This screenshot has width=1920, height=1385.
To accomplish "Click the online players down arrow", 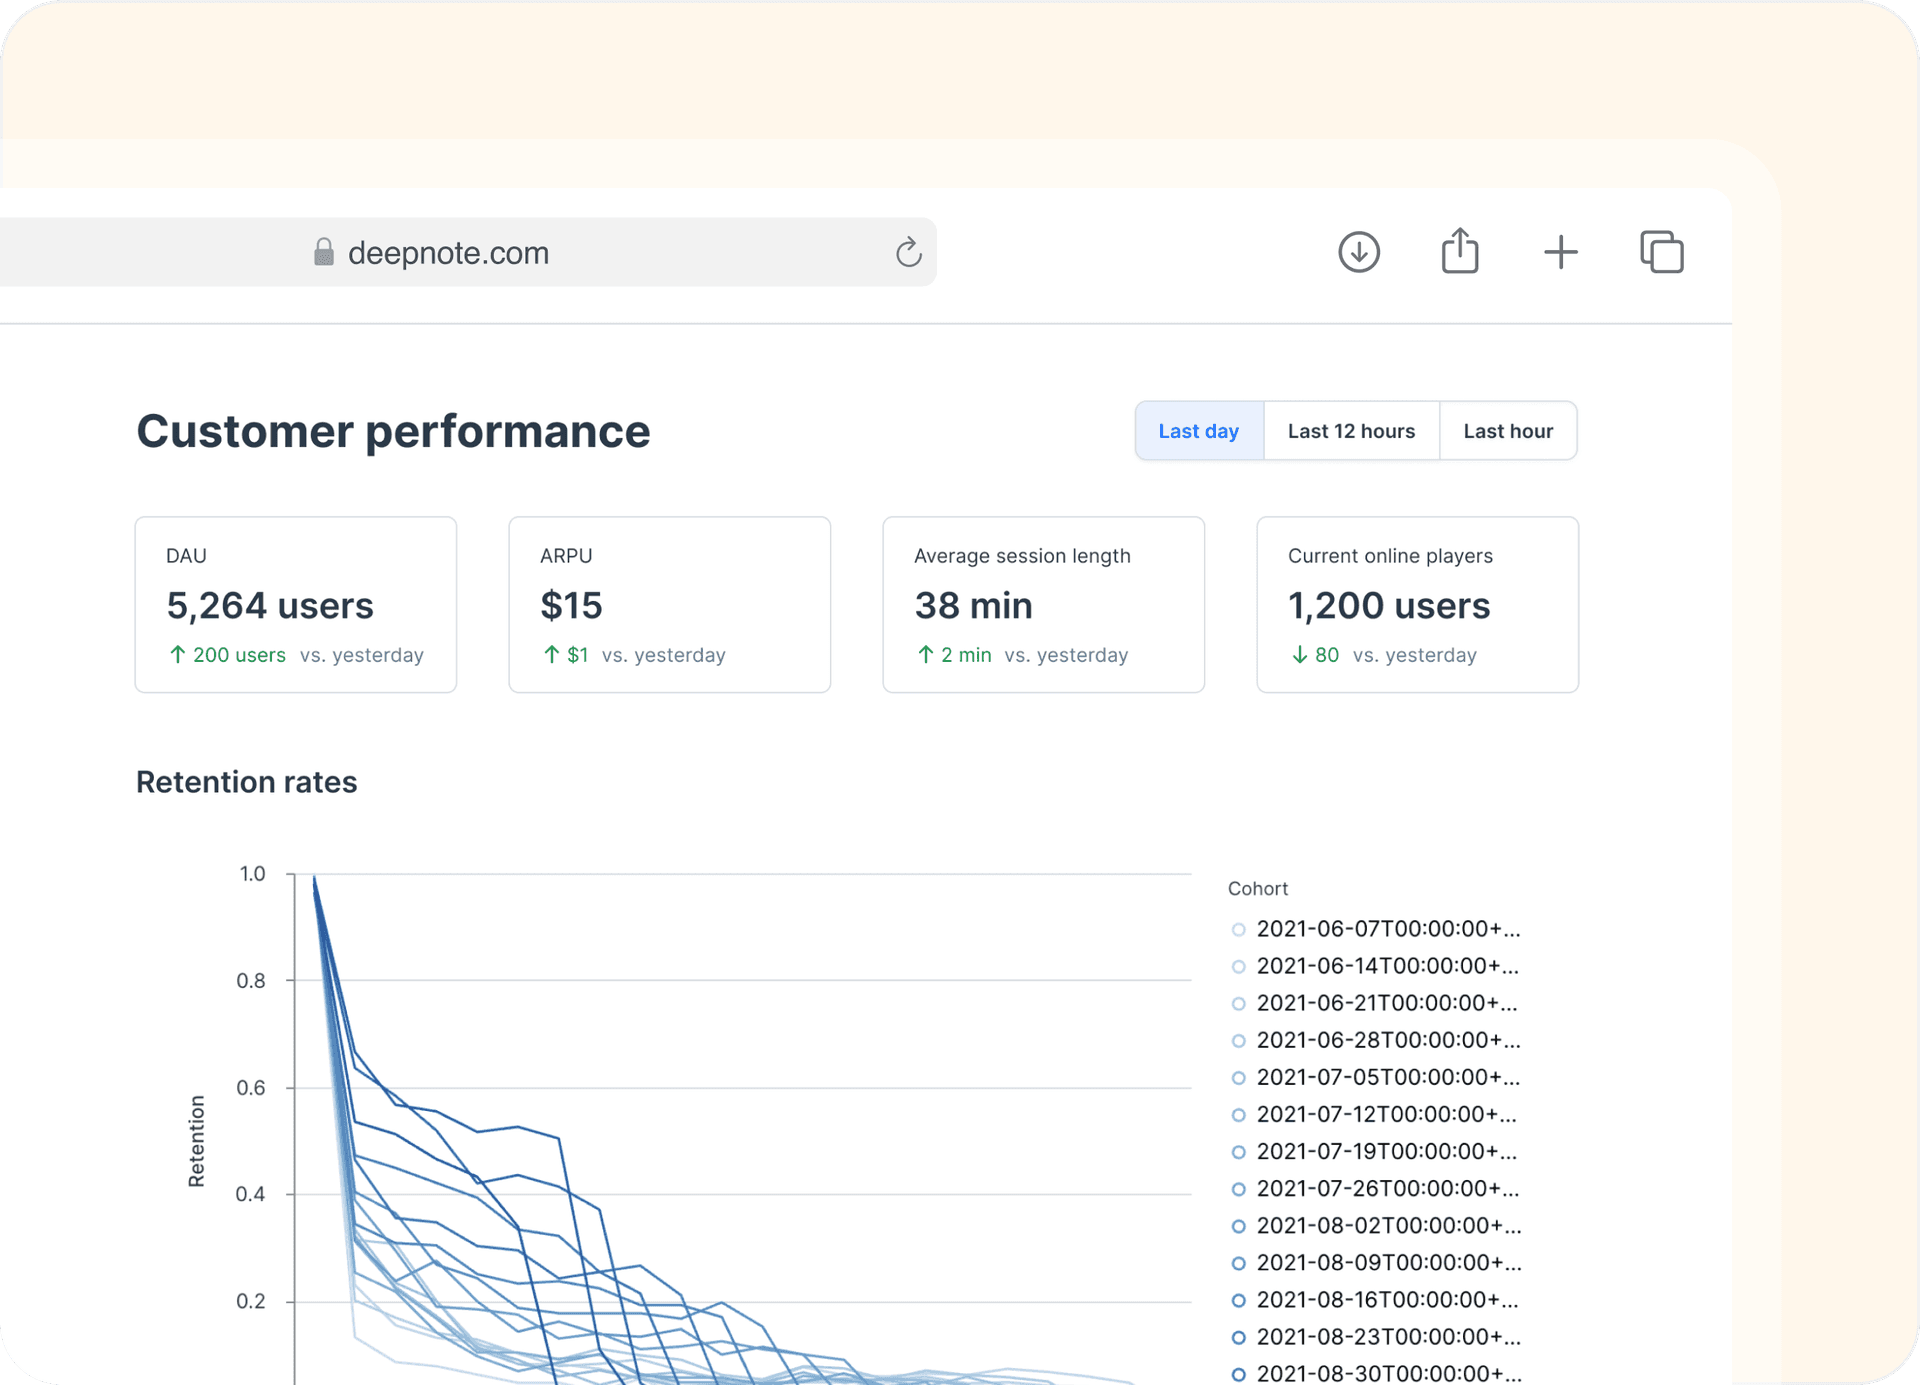I will pos(1299,655).
